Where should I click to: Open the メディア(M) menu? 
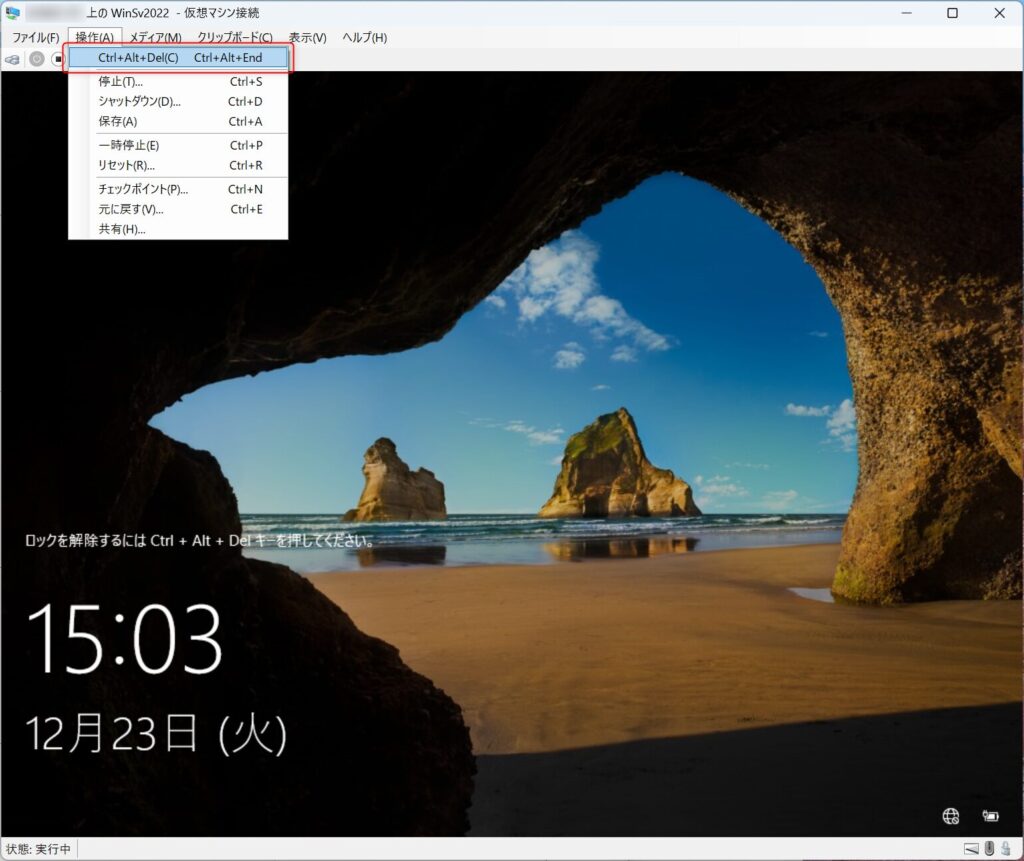click(x=155, y=37)
